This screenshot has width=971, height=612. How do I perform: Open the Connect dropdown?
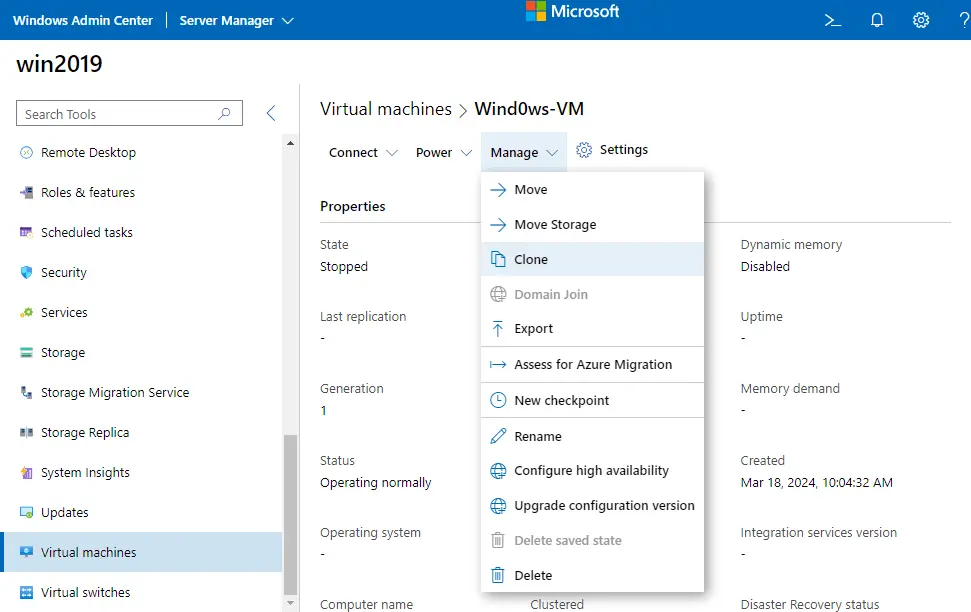tap(363, 152)
